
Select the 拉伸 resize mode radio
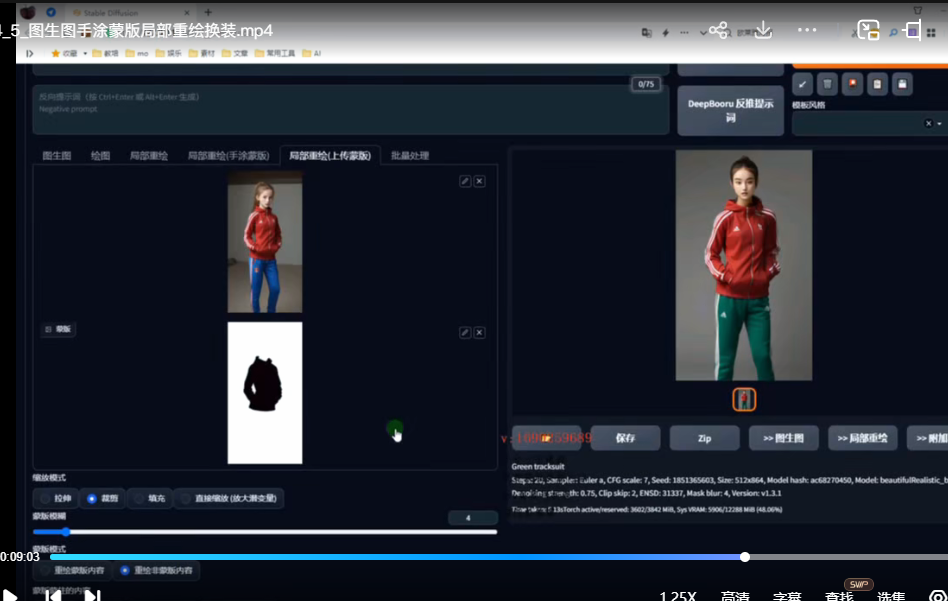pyautogui.click(x=45, y=499)
